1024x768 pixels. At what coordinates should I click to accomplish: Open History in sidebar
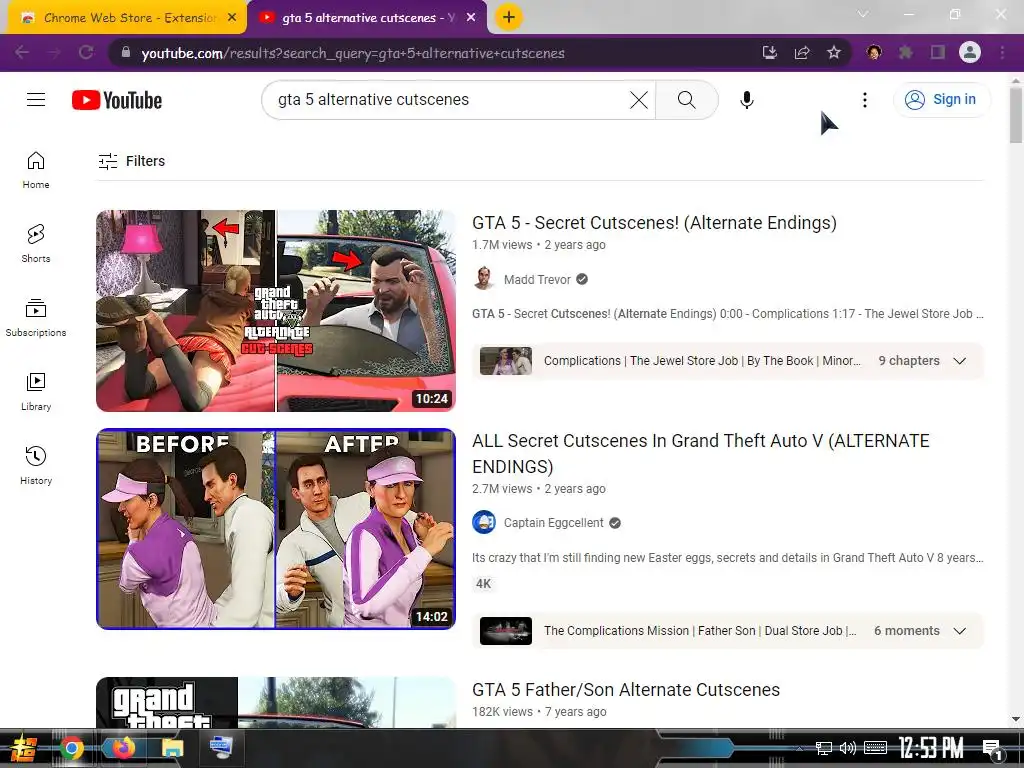36,466
